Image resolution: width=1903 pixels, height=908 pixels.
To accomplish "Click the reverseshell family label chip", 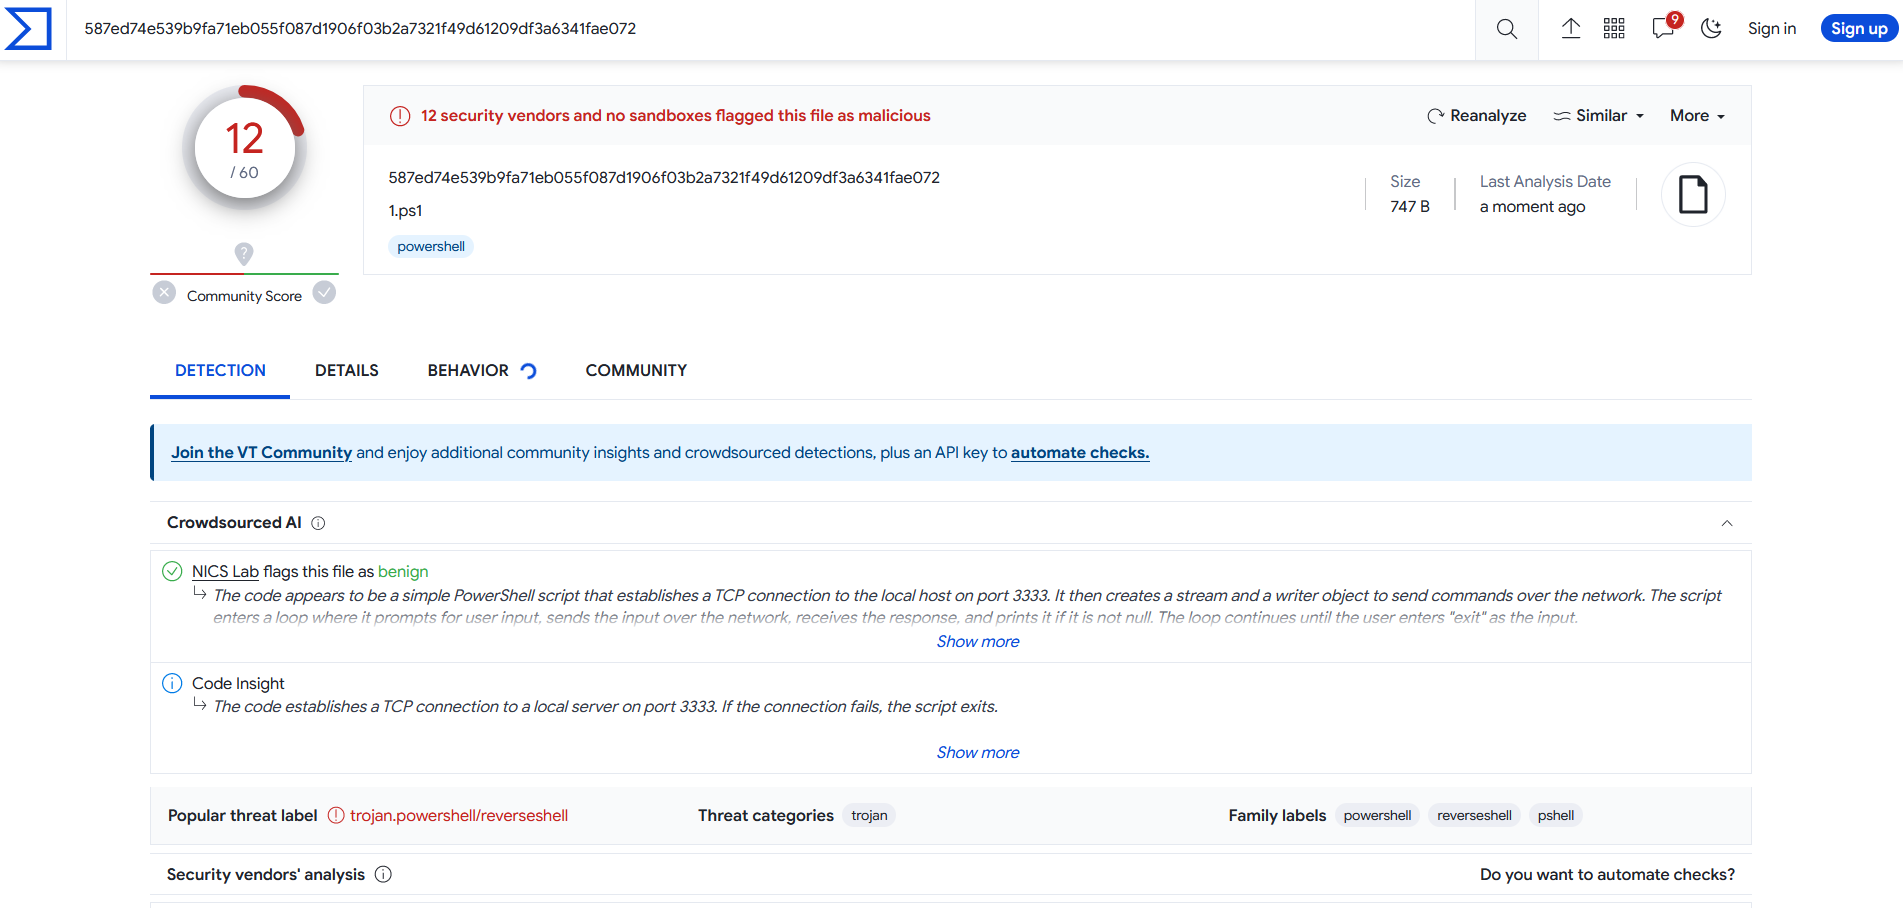I will tap(1474, 816).
